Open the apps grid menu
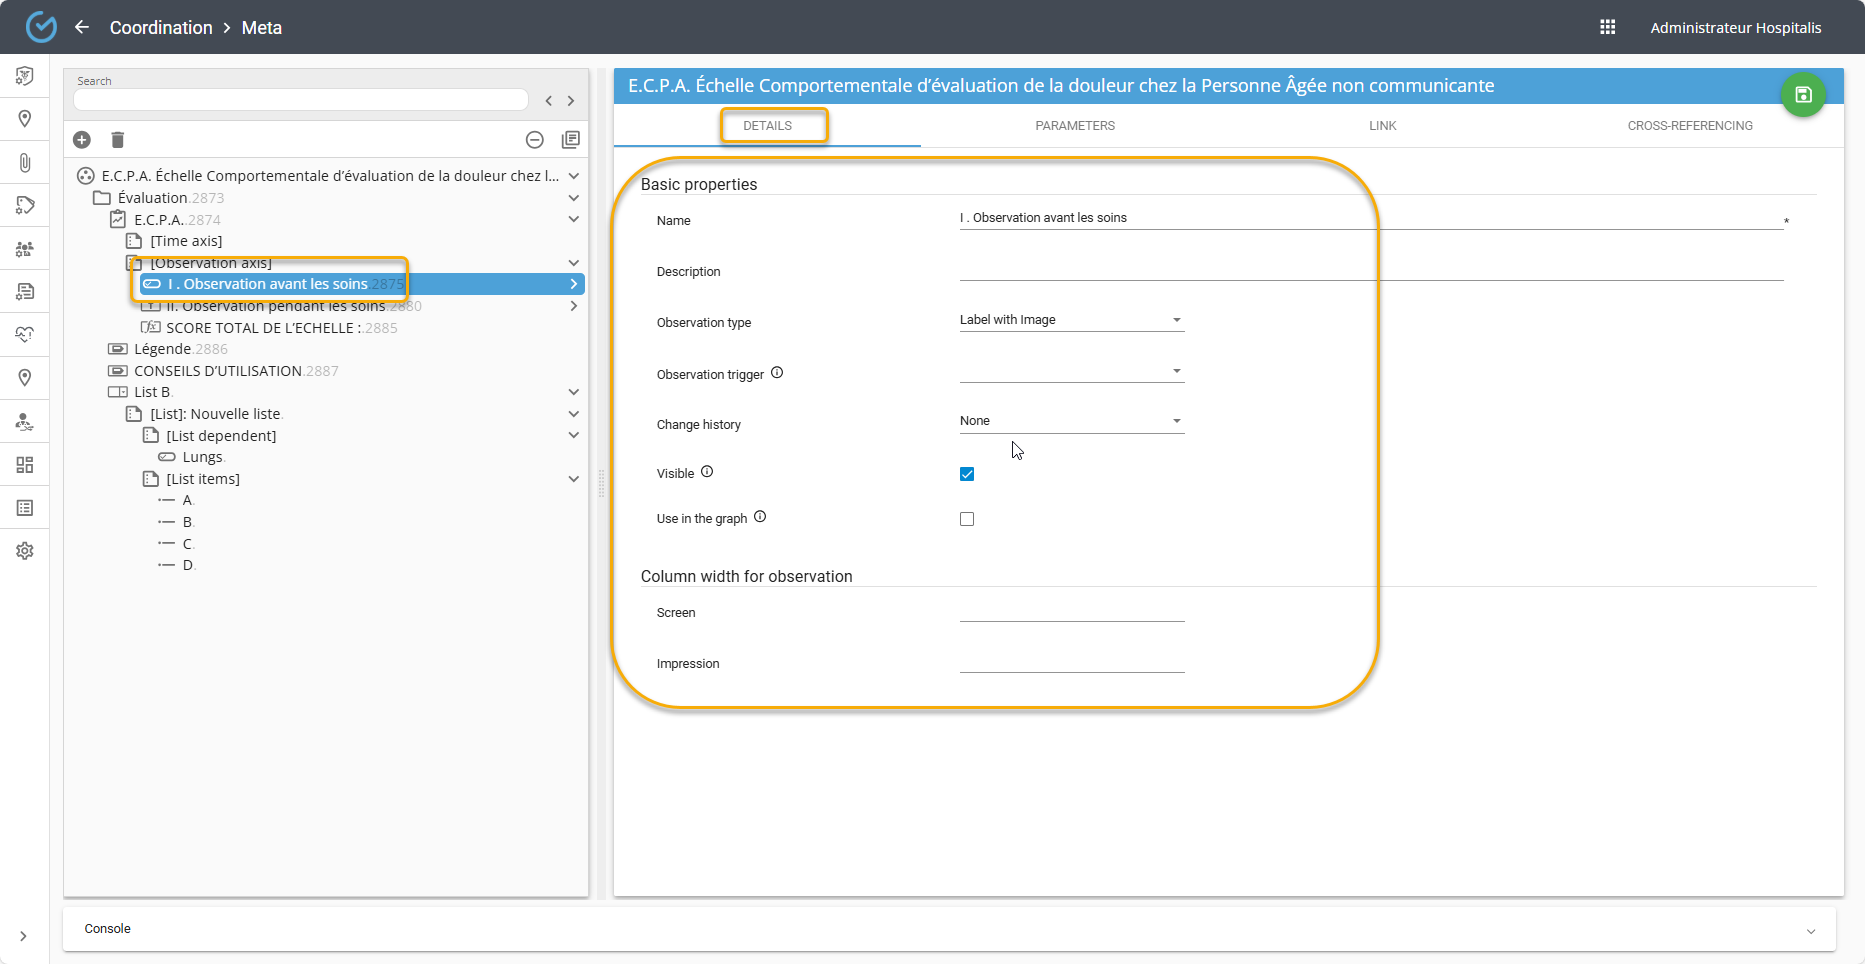This screenshot has height=964, width=1865. click(x=1607, y=27)
